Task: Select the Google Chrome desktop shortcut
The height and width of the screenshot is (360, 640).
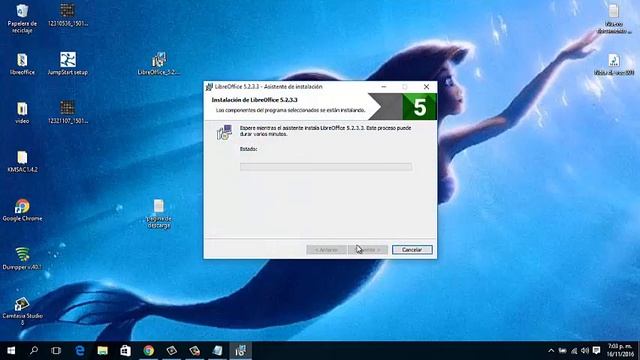Action: coord(22,210)
